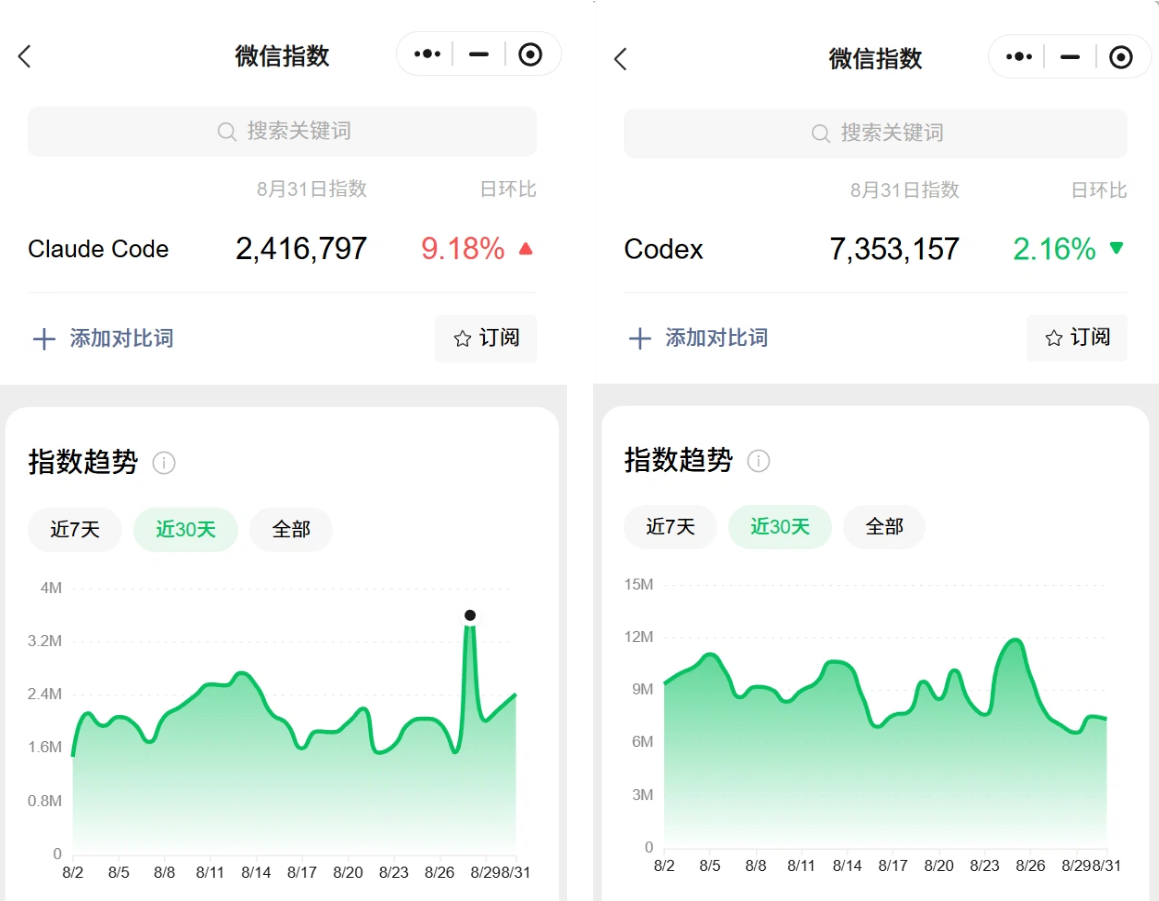
Task: Close mini program via circle icon, Claude Code panel
Action: point(530,54)
